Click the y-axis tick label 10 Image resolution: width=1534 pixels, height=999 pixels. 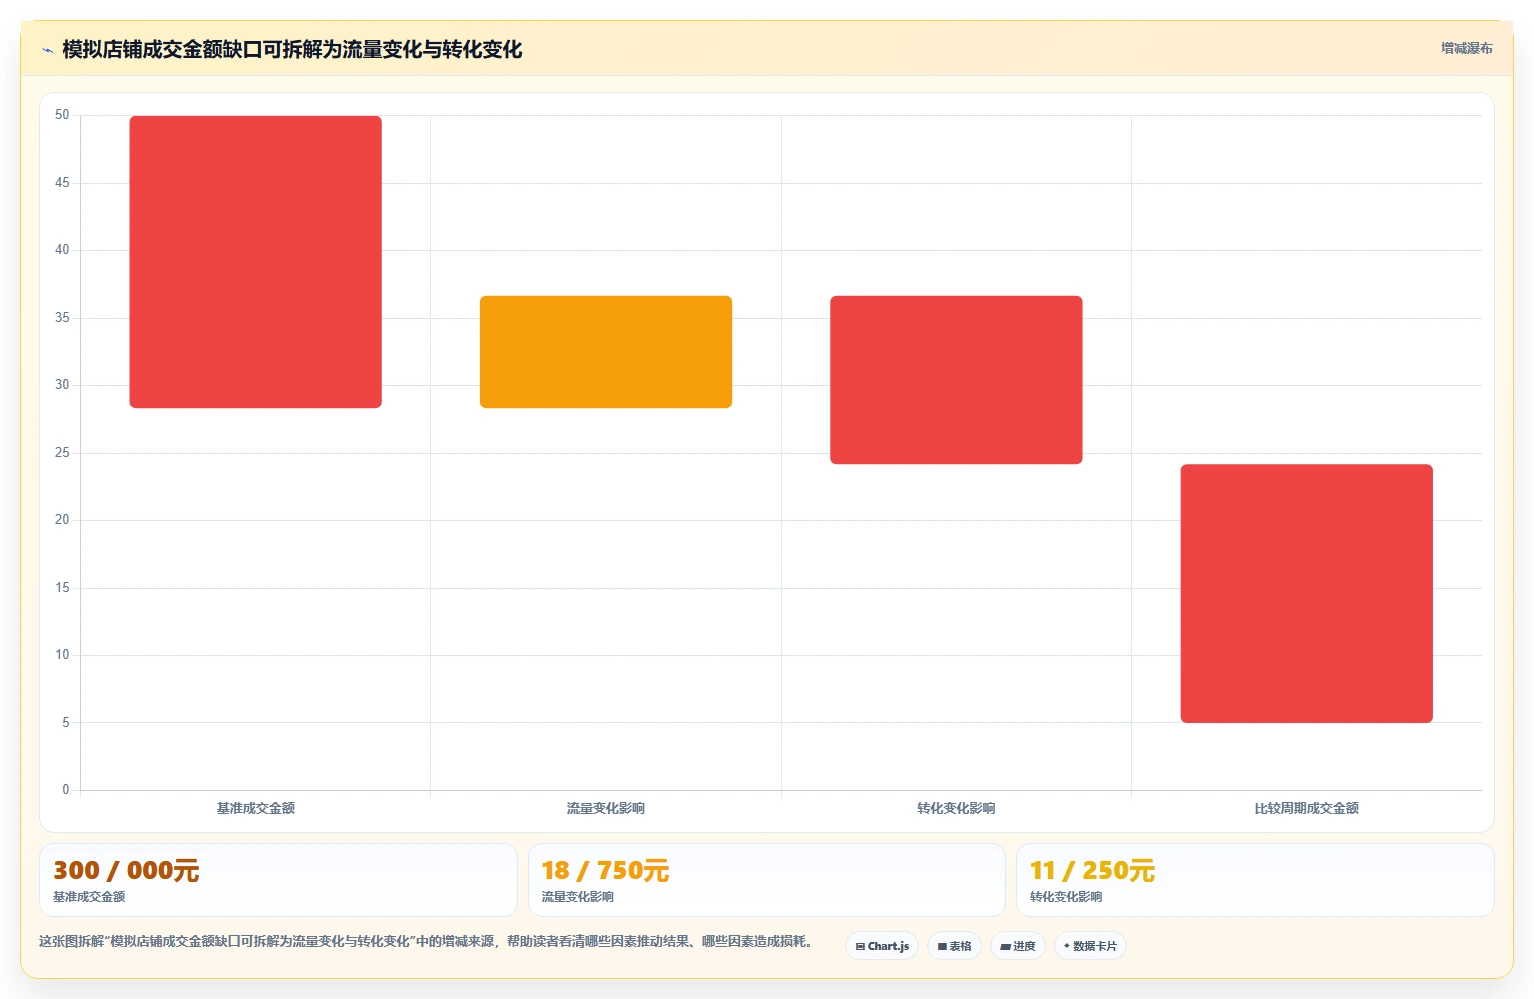pyautogui.click(x=62, y=655)
